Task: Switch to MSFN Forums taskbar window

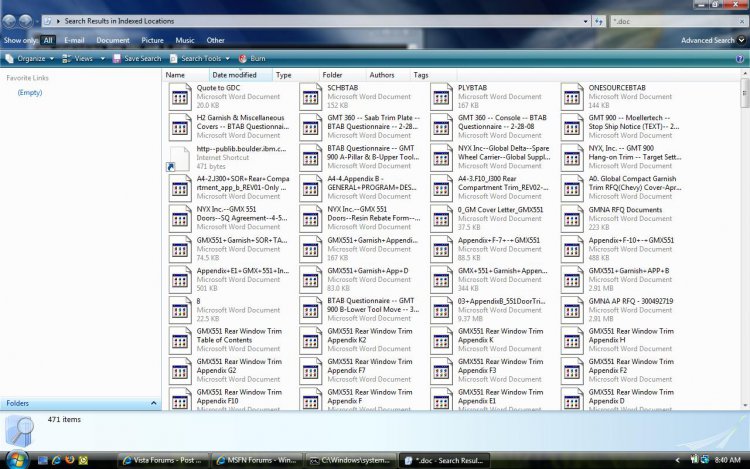Action: pos(256,460)
